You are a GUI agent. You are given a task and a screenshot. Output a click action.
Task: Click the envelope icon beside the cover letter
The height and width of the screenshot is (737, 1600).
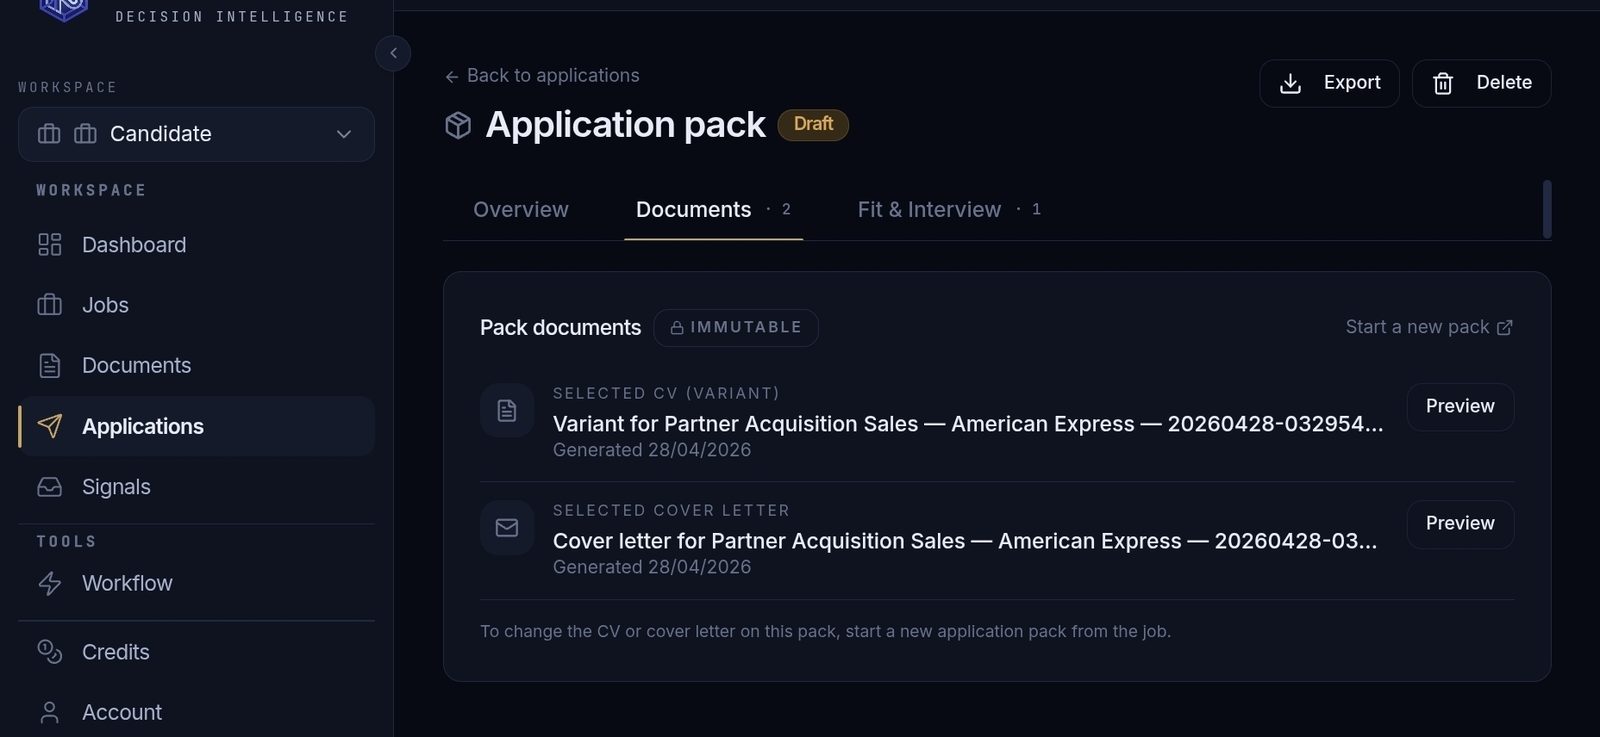click(x=507, y=528)
